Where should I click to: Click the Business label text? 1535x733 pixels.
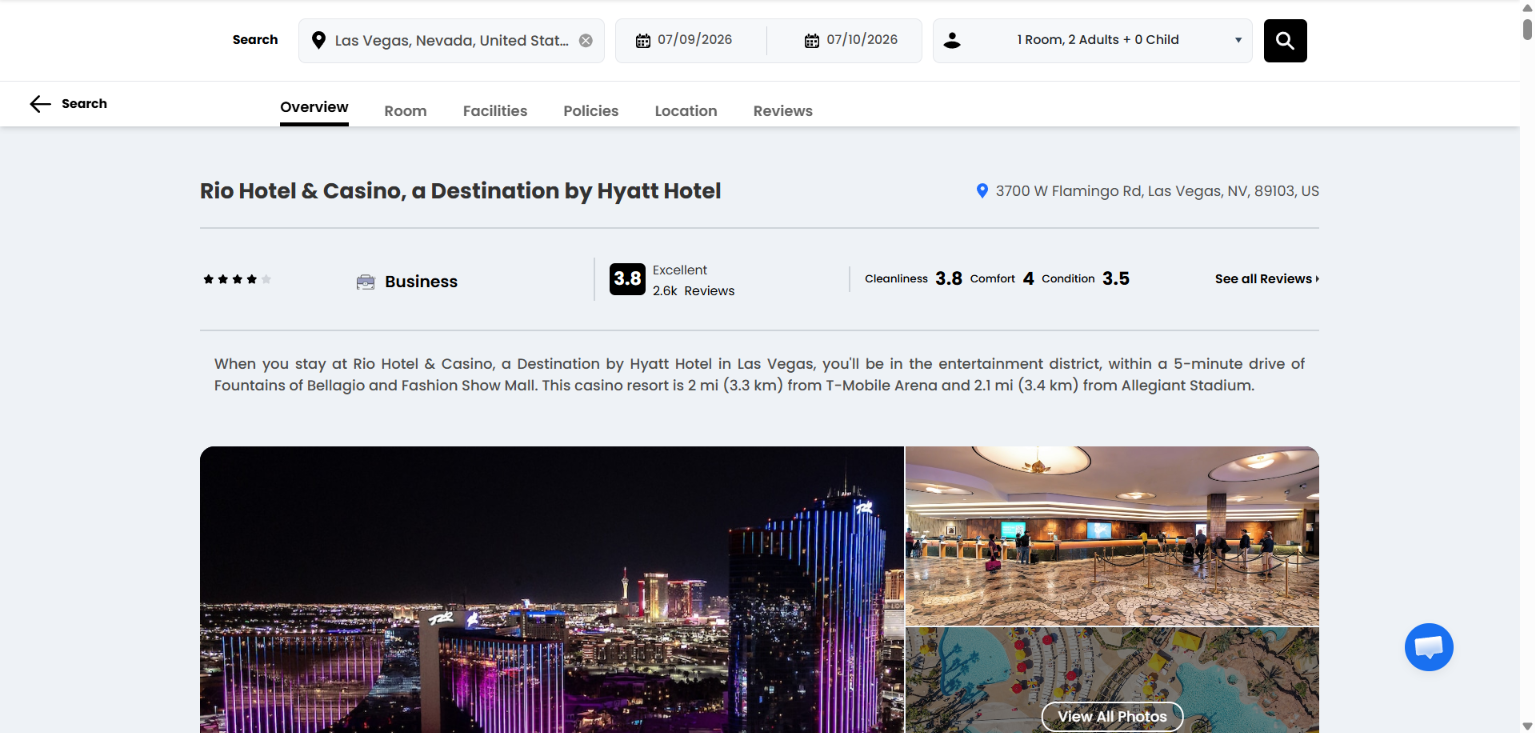click(x=421, y=282)
